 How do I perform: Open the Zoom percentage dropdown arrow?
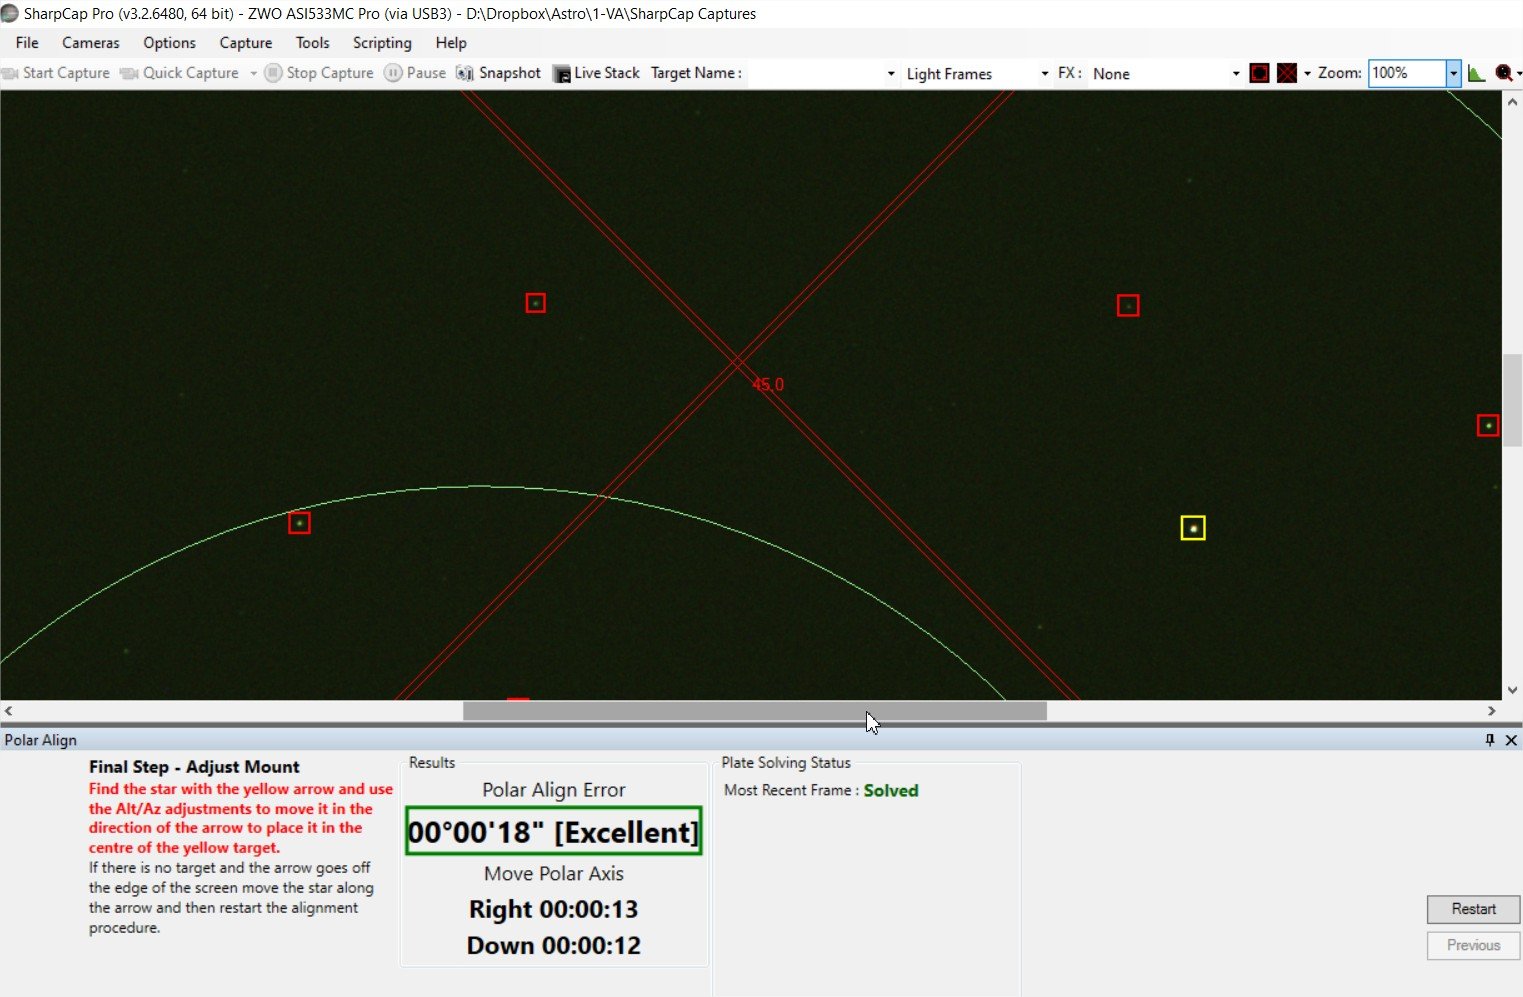tap(1453, 73)
